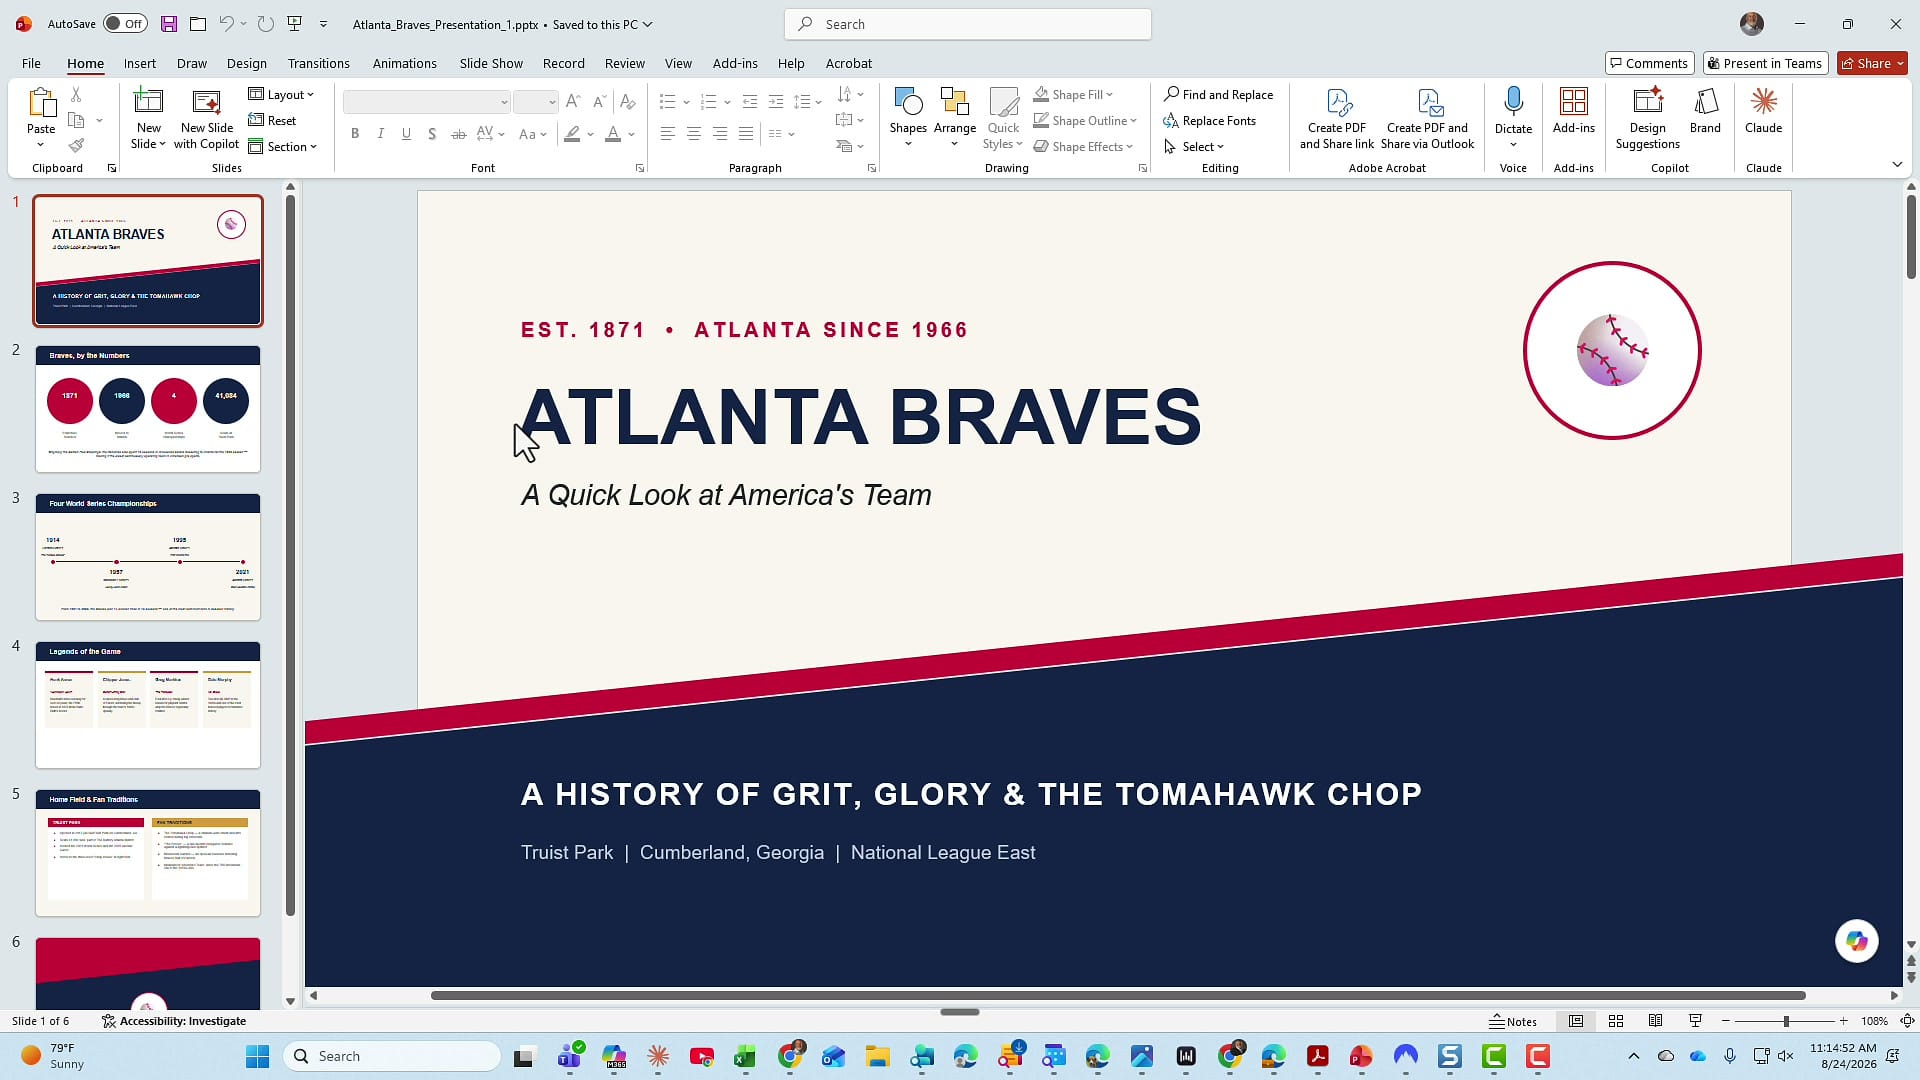Click the Dictate microphone icon

point(1513,102)
